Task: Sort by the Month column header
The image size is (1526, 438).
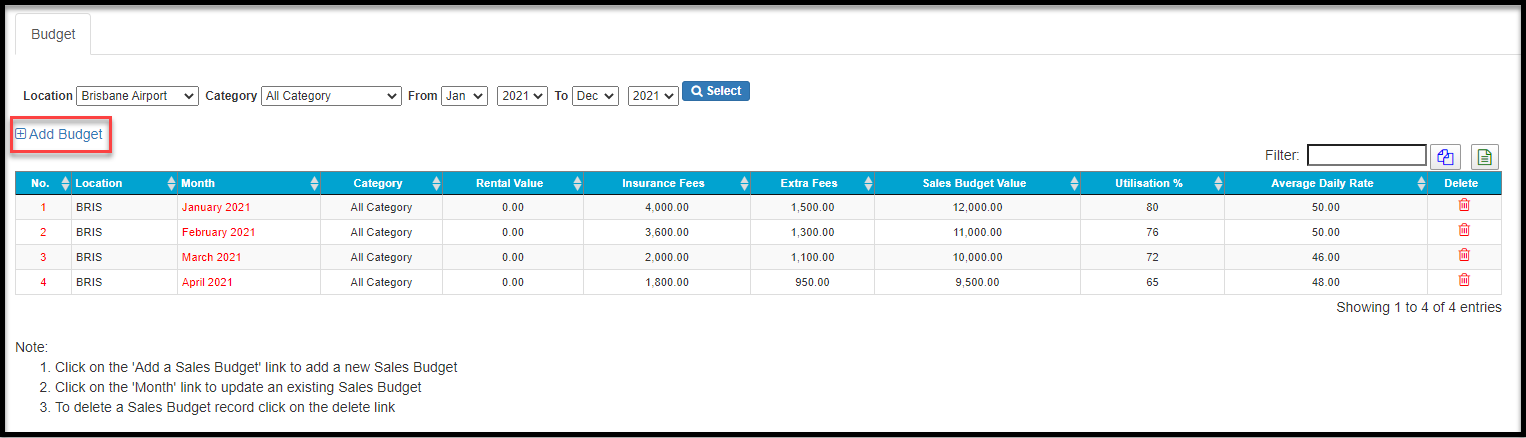Action: point(249,183)
